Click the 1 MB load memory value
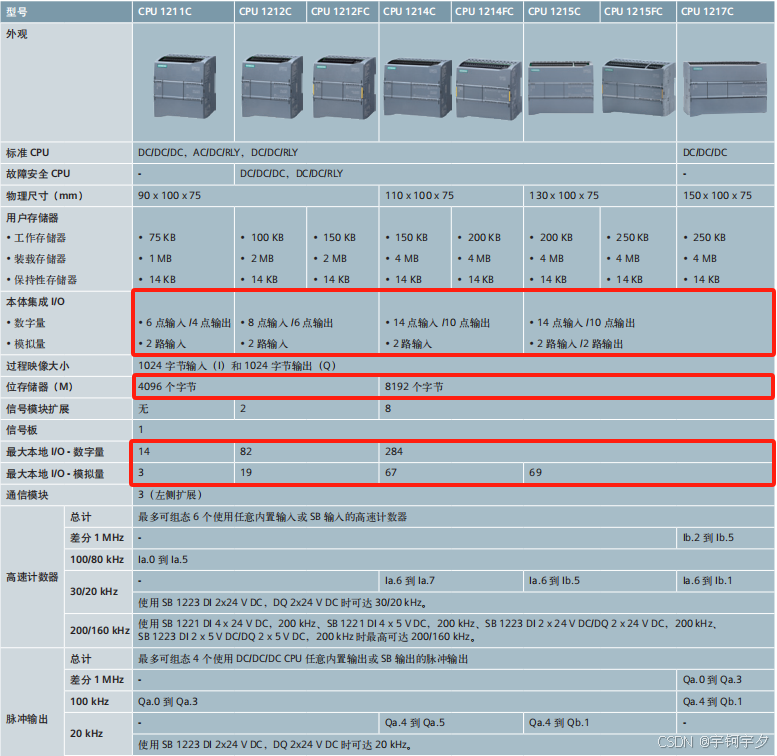The image size is (777, 756). point(160,259)
